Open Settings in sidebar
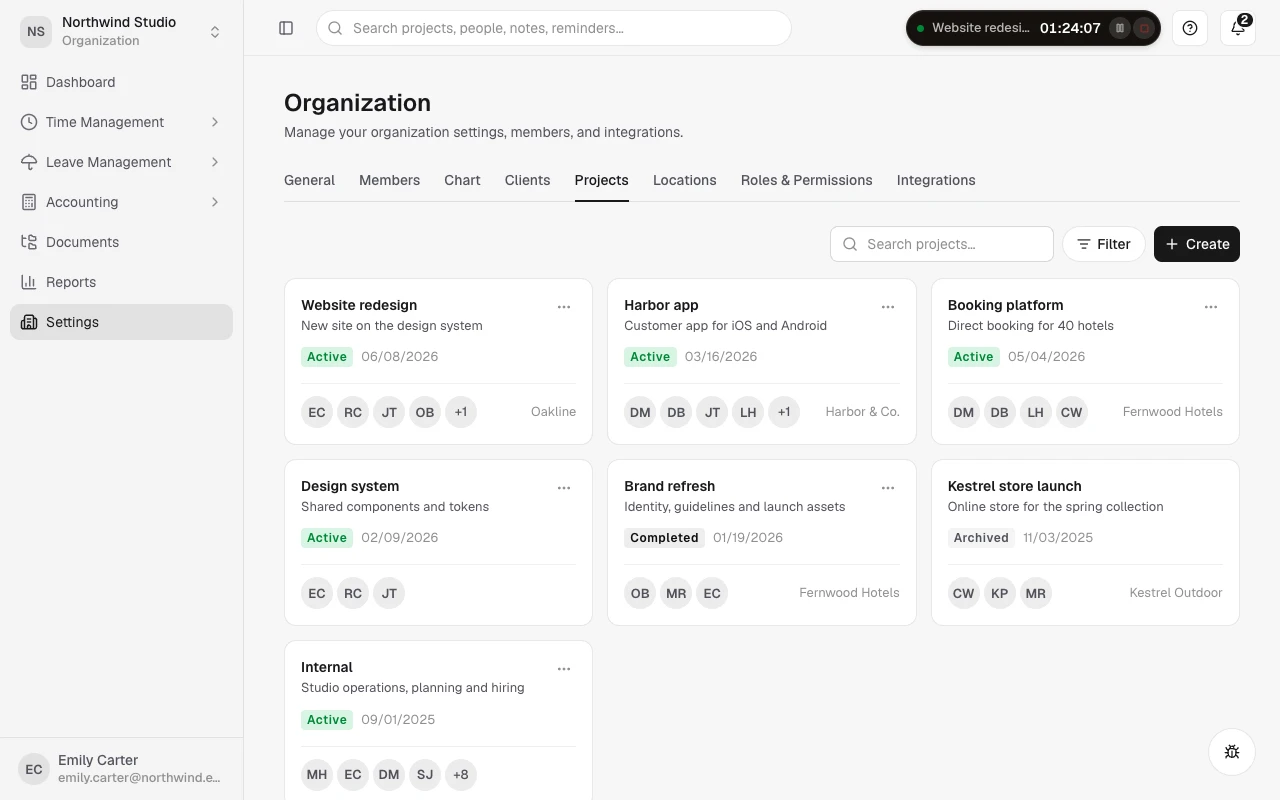 click(121, 322)
